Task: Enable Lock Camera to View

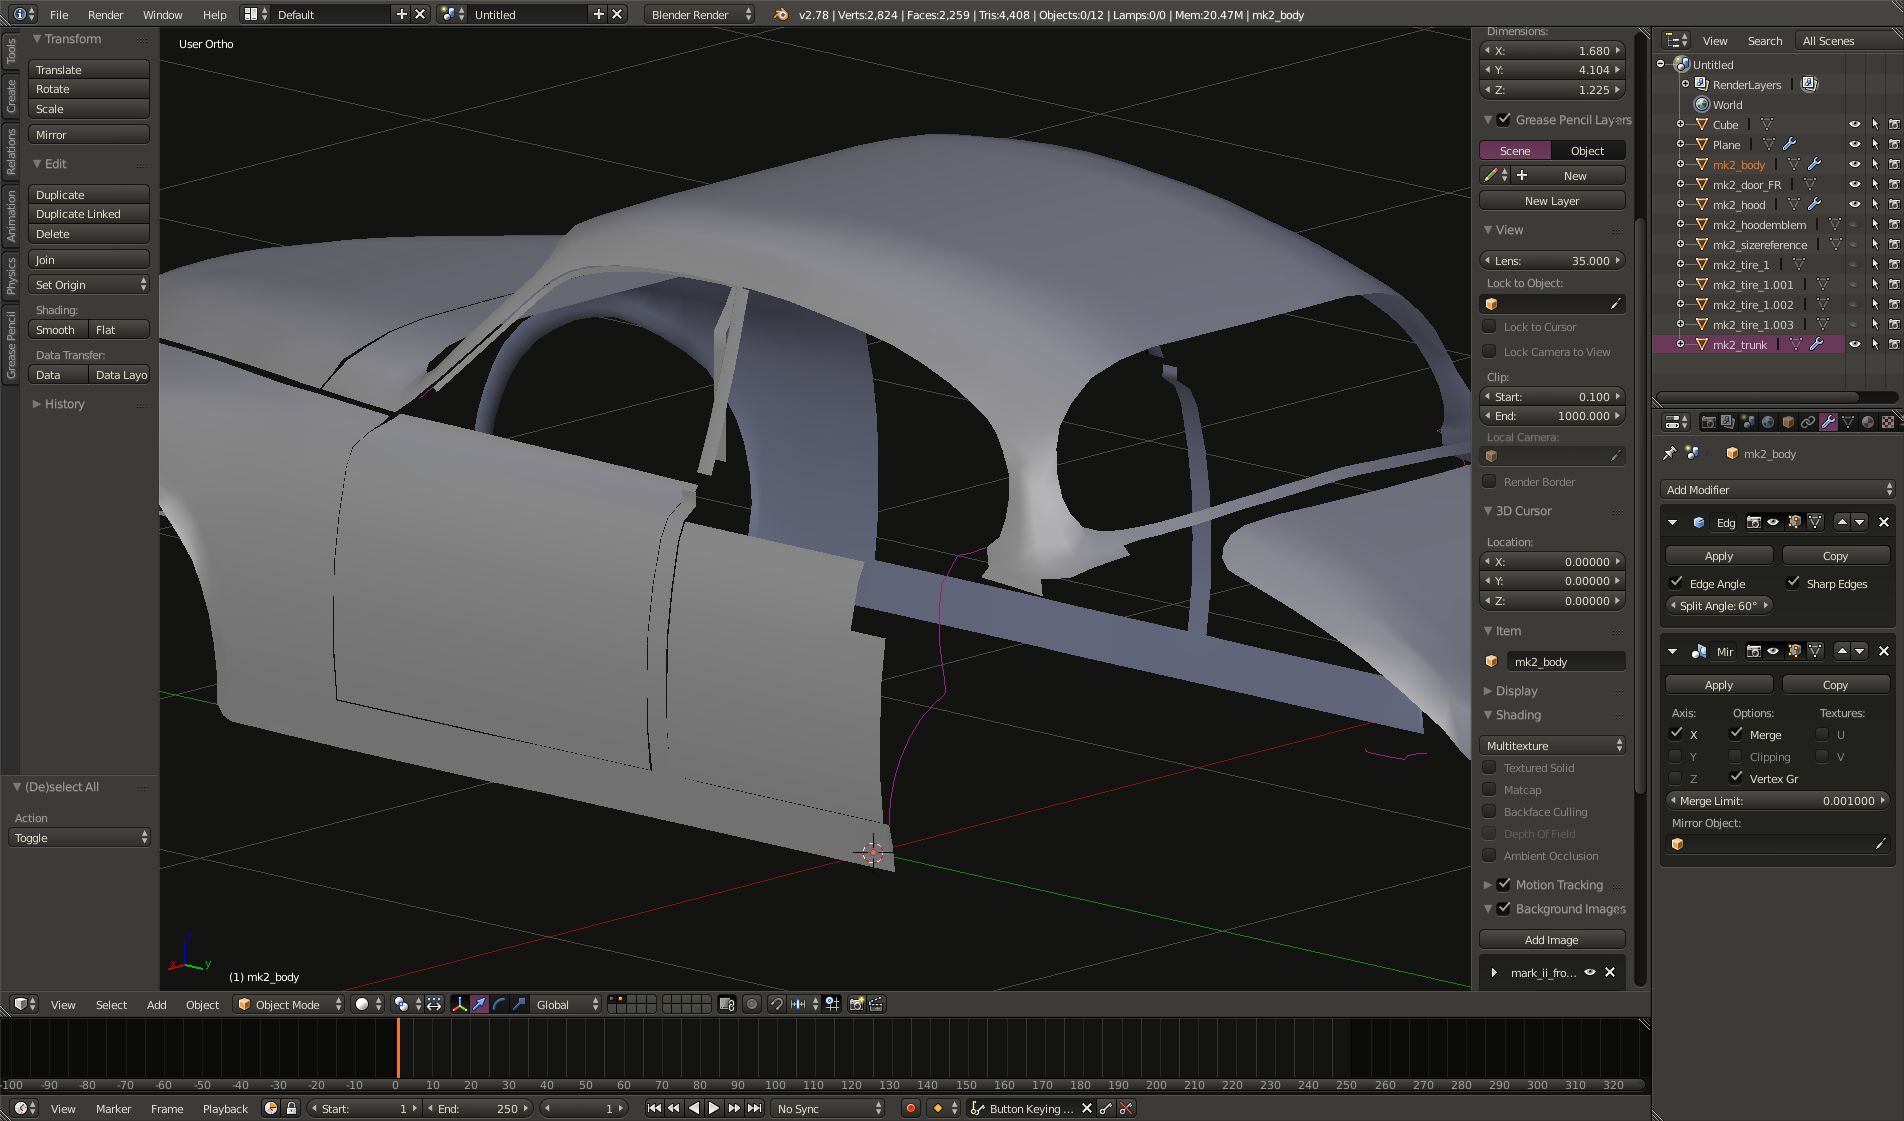Action: pos(1489,352)
